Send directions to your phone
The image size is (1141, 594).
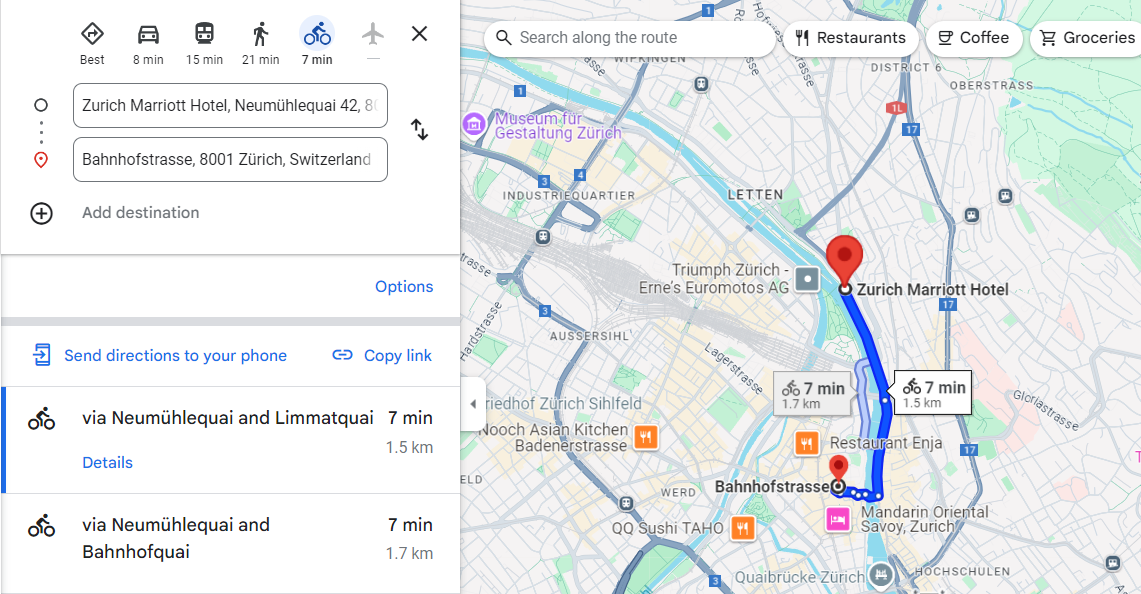[160, 355]
